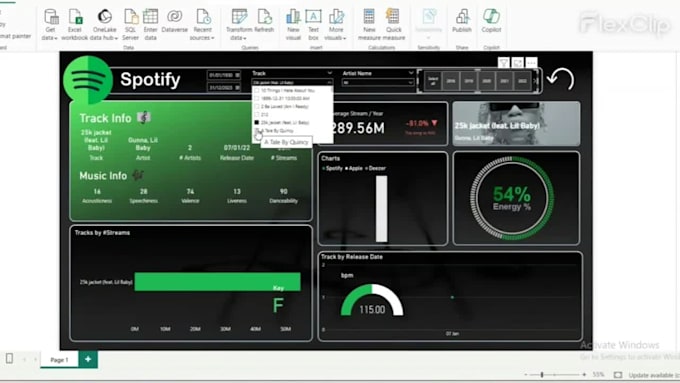Check the second track option in the list

click(257, 98)
